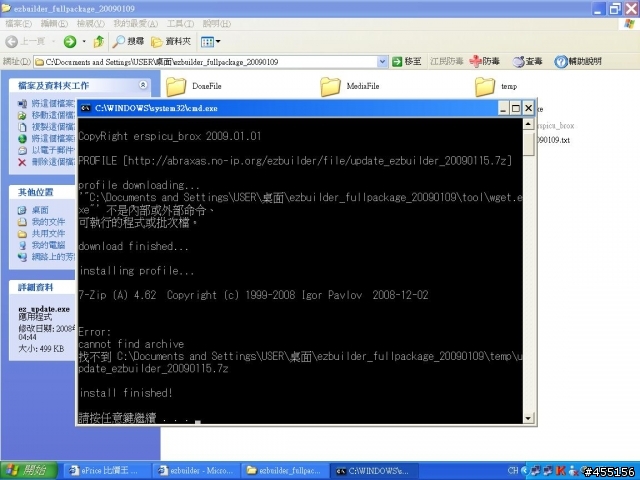Open the Views icon in toolbar

(x=207, y=42)
